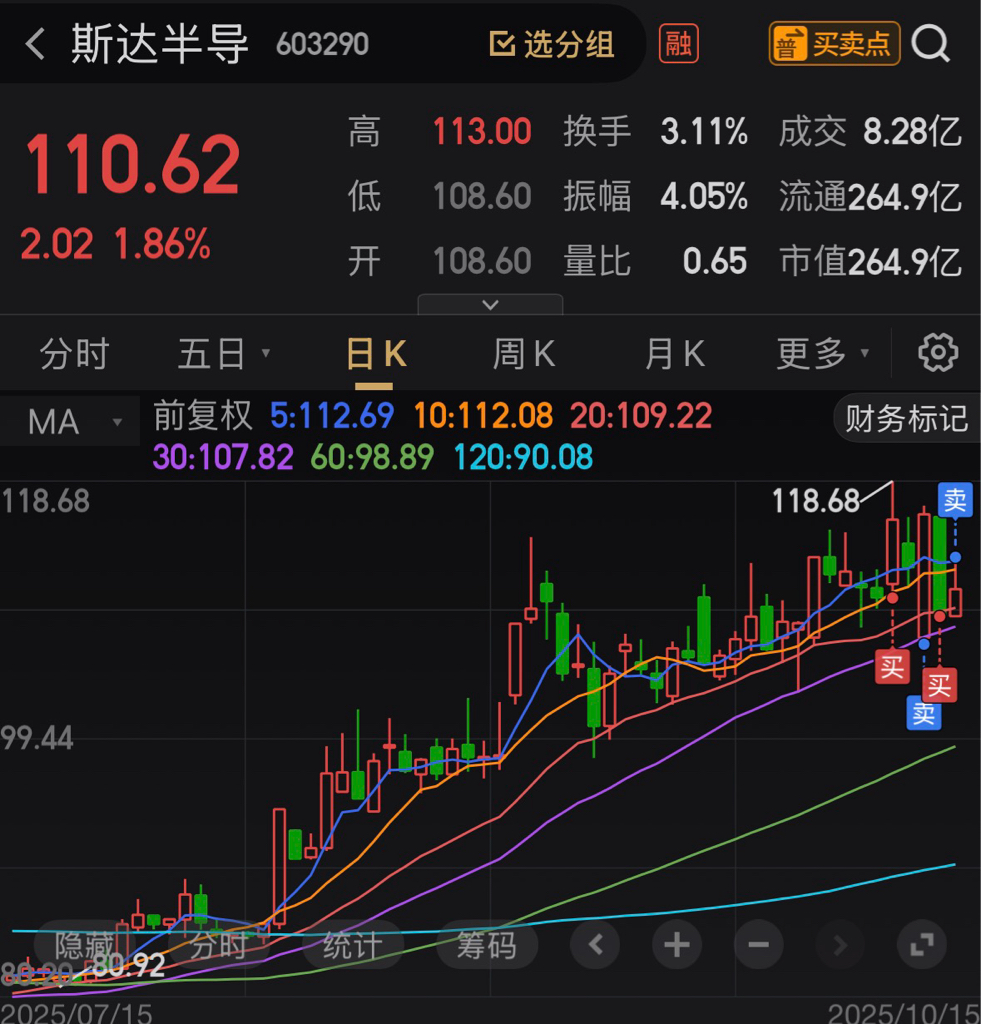Viewport: 981px width, 1024px height.
Task: Click the 成交 value 8.28亿
Action: coord(912,131)
